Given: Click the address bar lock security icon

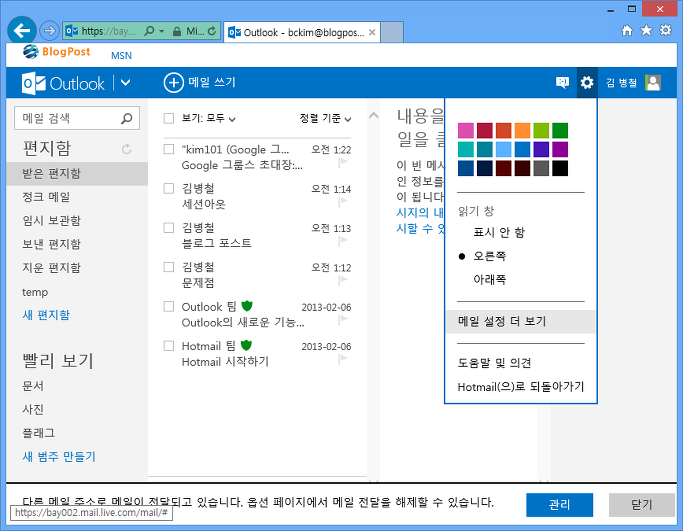Looking at the screenshot, I should (x=176, y=31).
